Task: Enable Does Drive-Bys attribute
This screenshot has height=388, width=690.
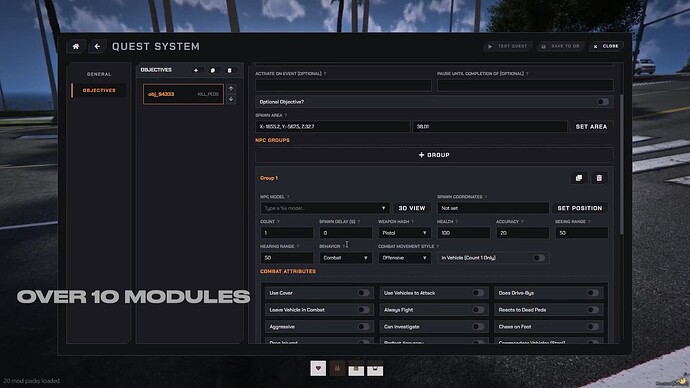Action: 592,293
